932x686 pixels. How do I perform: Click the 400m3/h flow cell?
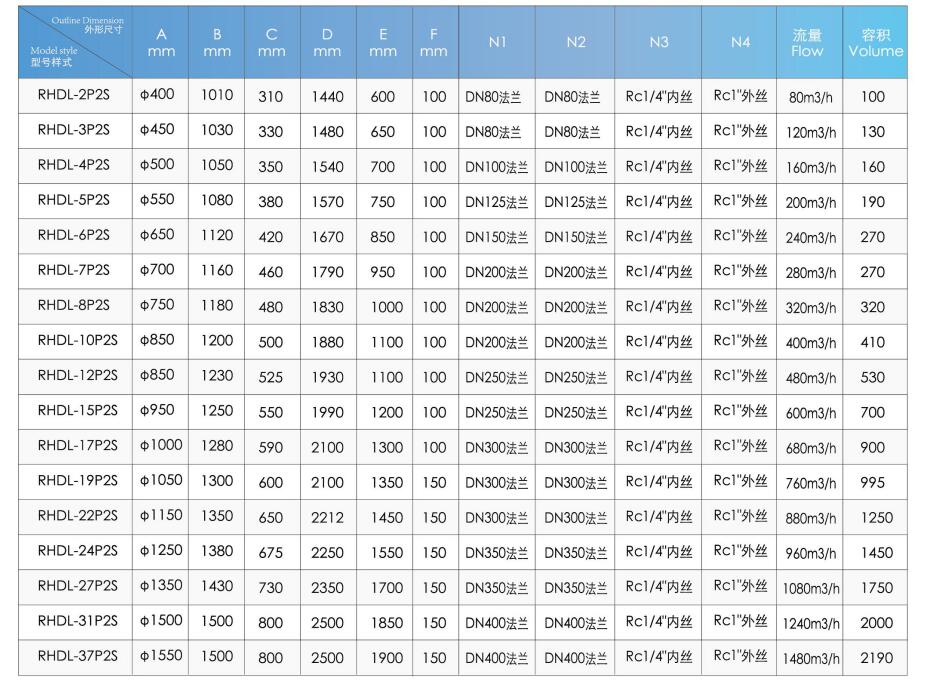click(811, 342)
